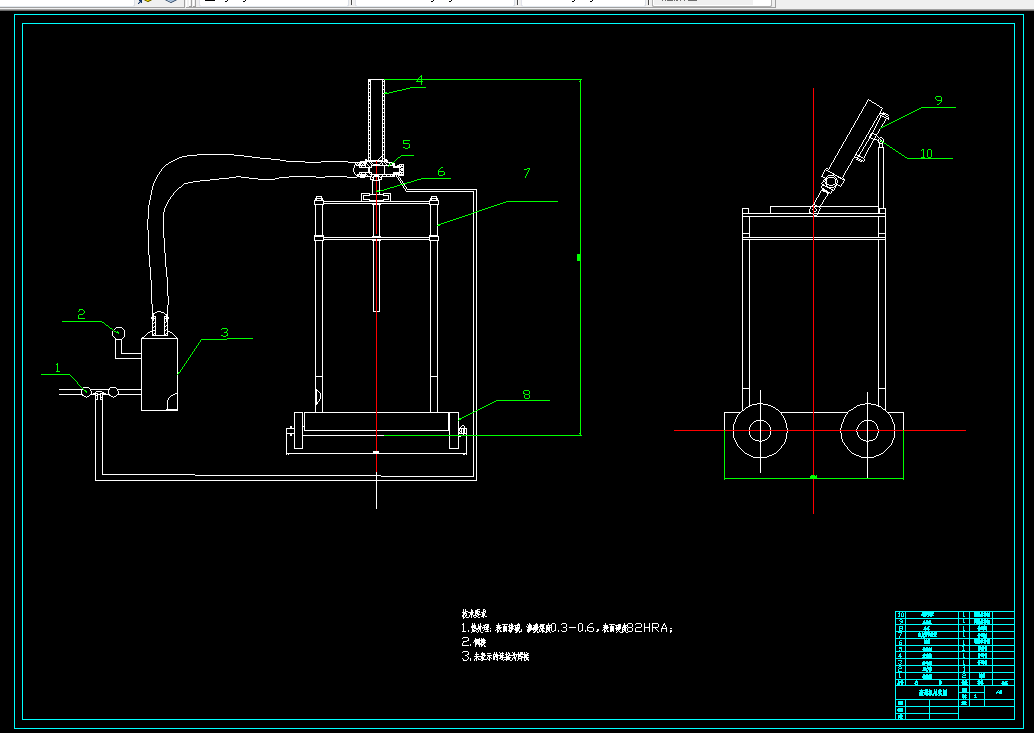Select technical requirement note line 2
The width and height of the screenshot is (1034, 733).
[473, 642]
